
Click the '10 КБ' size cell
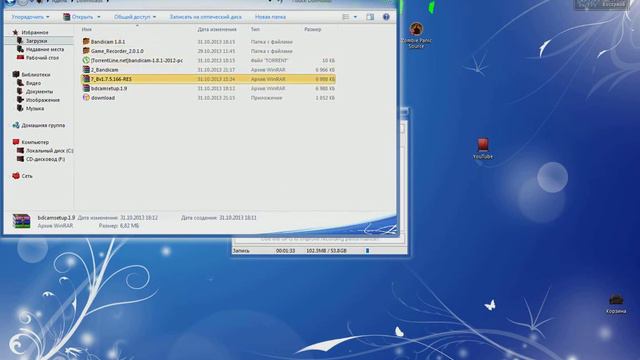pos(329,60)
